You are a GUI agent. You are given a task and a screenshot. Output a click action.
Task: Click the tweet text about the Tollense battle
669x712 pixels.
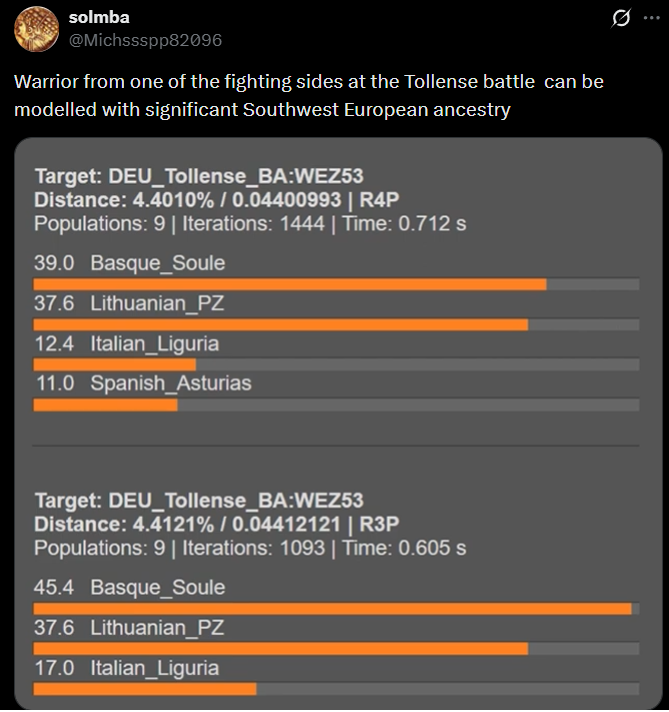coord(308,95)
